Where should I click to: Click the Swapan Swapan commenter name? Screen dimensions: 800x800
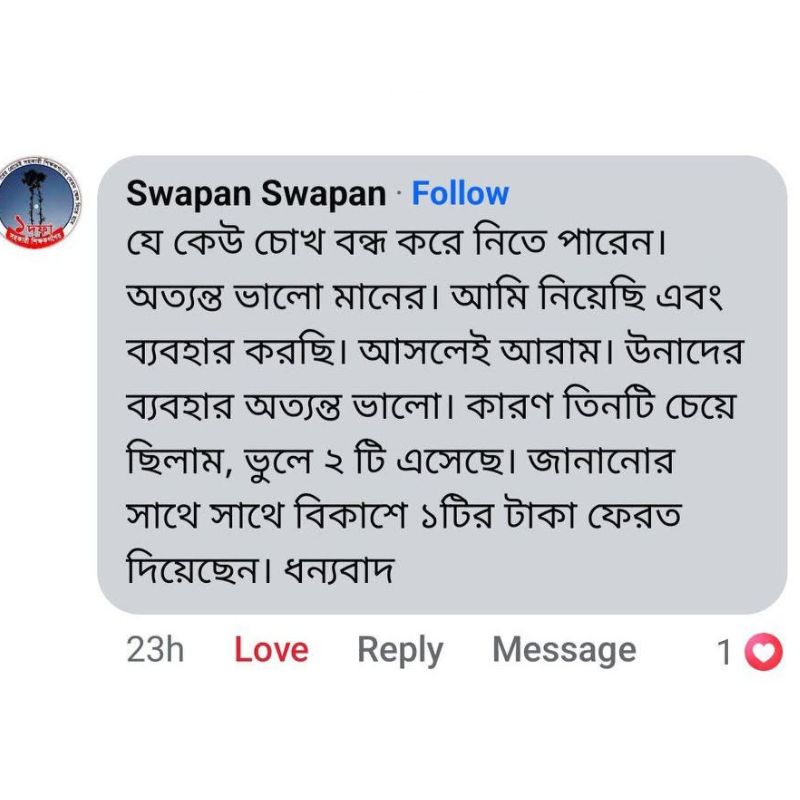pyautogui.click(x=256, y=194)
